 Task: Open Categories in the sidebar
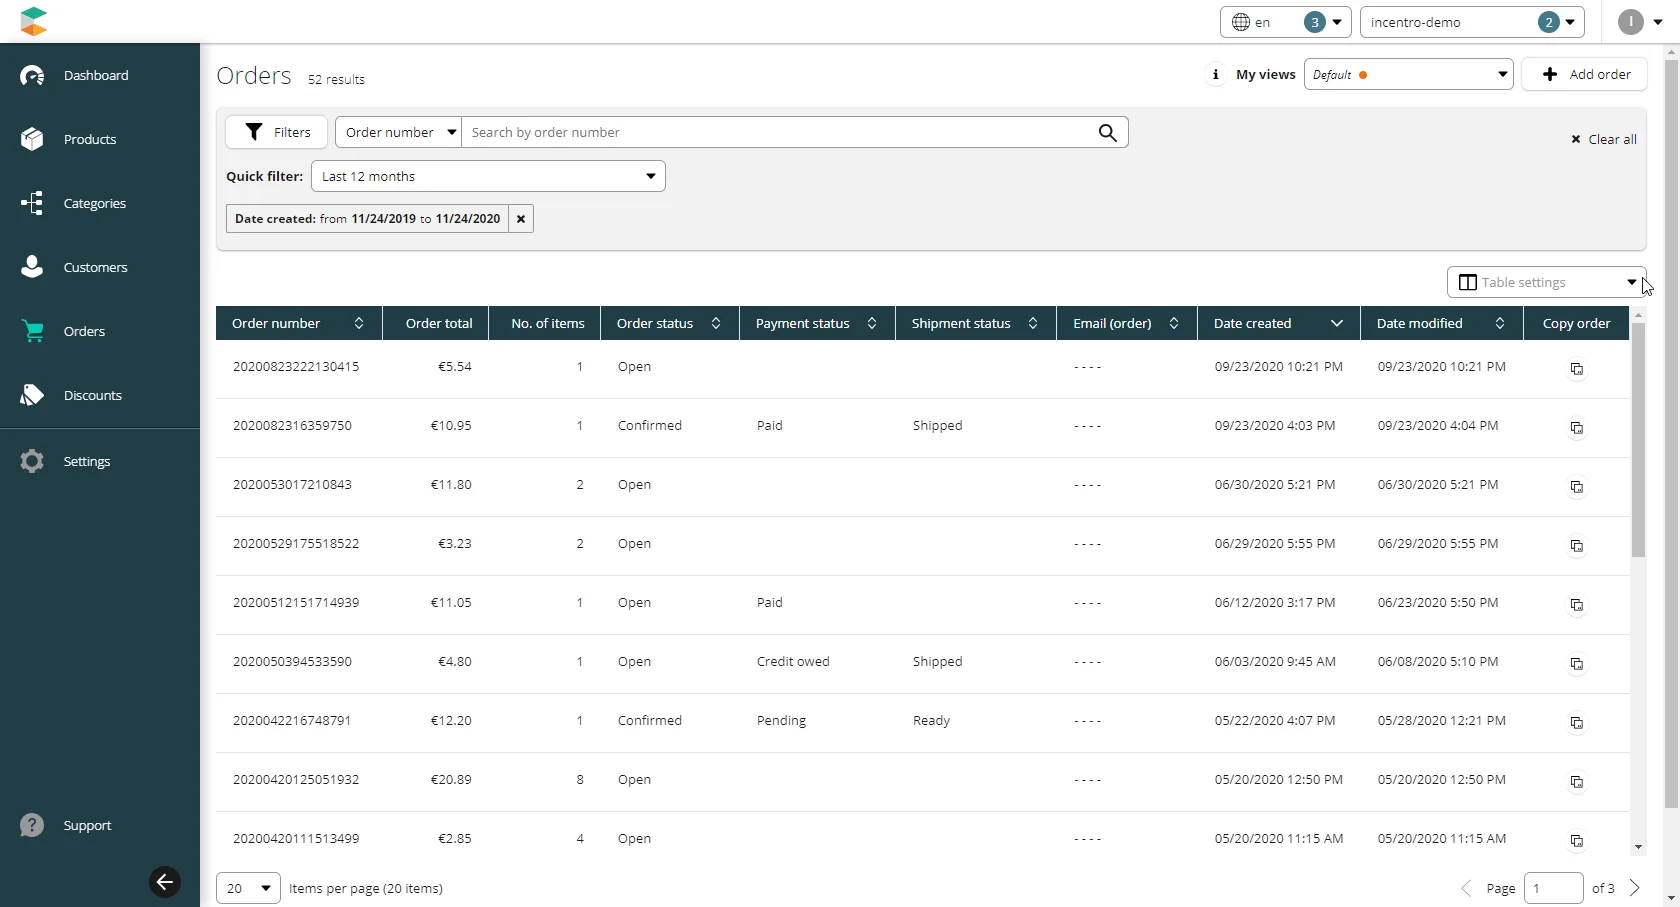pyautogui.click(x=94, y=203)
